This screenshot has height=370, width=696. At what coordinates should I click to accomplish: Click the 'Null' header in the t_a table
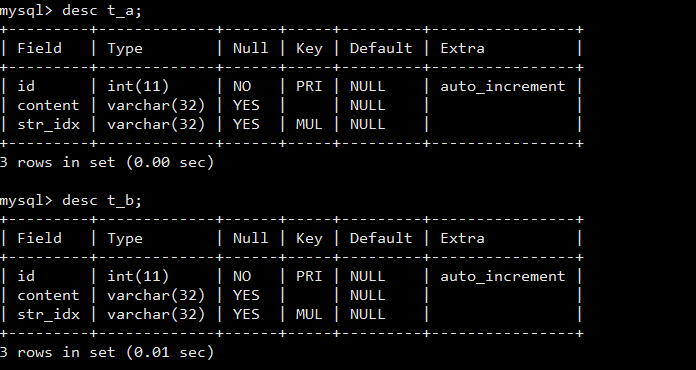pos(251,48)
